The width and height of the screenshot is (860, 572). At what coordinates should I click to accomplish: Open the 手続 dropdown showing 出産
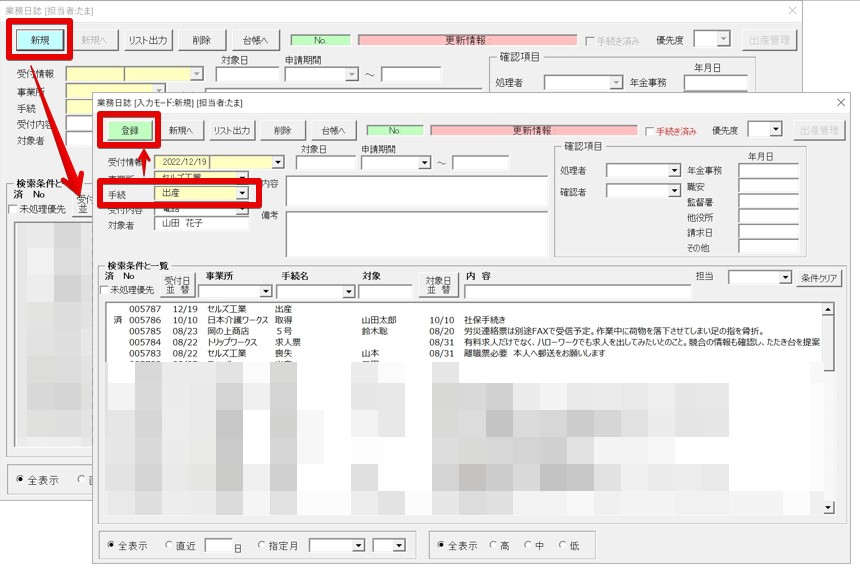tap(242, 193)
